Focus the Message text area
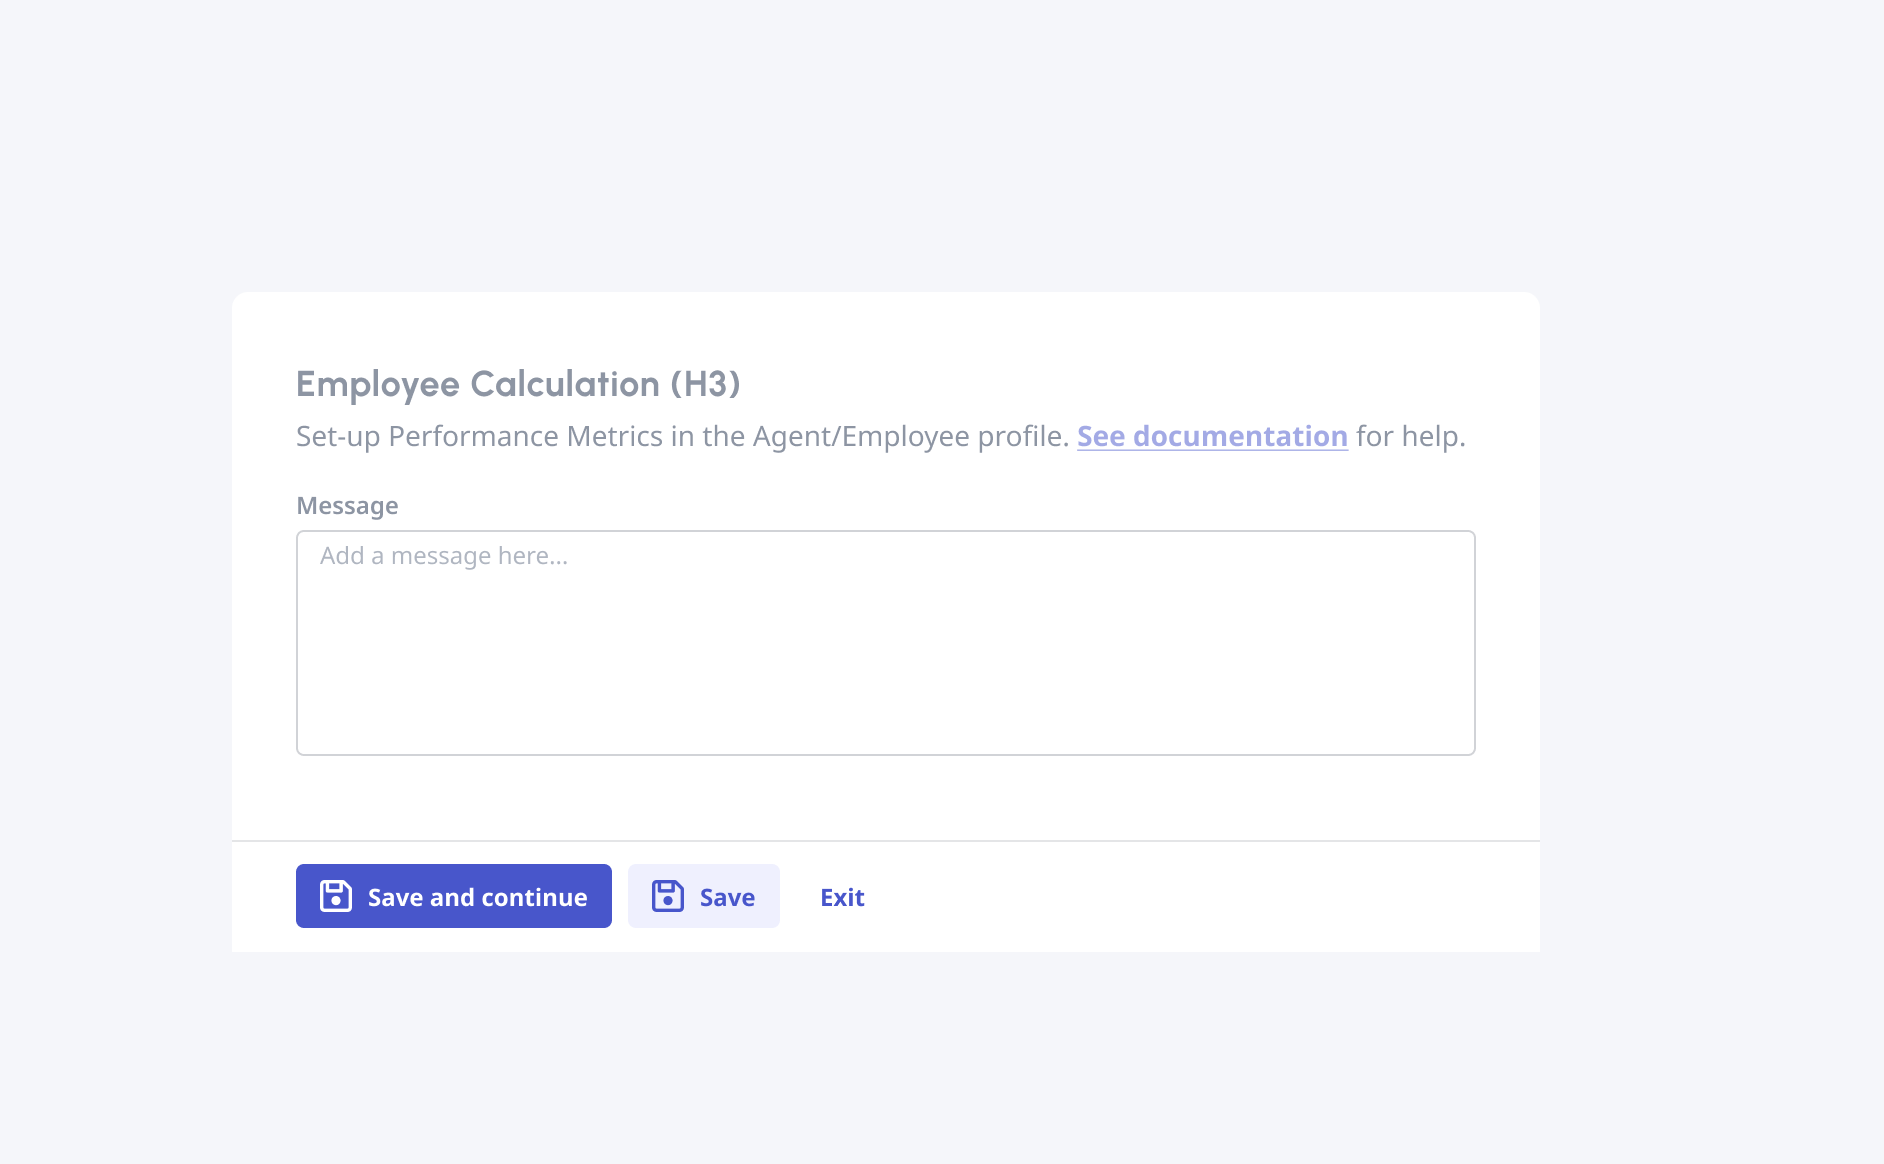Viewport: 1884px width, 1164px height. 885,642
